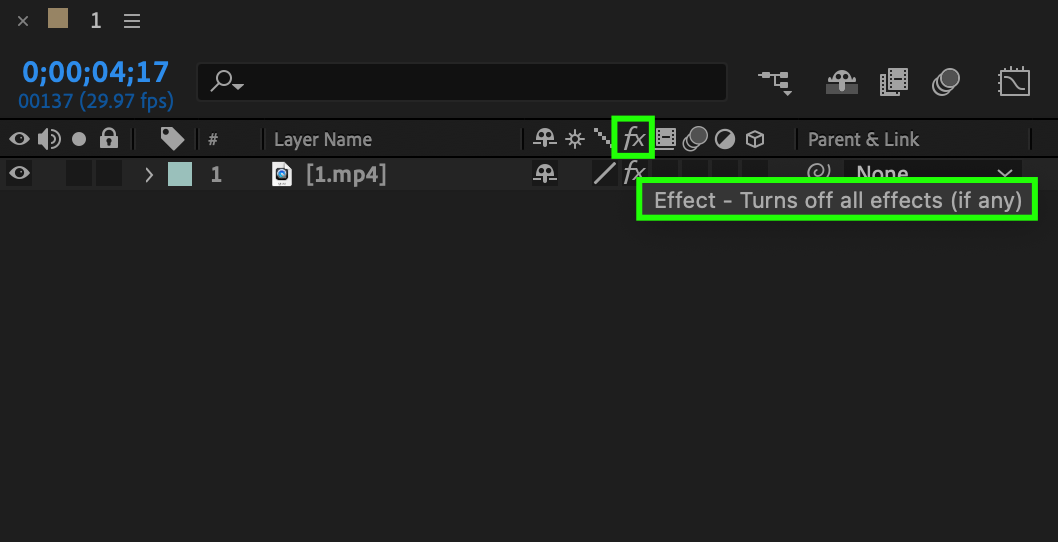Click the Layer Name column header
This screenshot has width=1058, height=542.
click(x=322, y=139)
